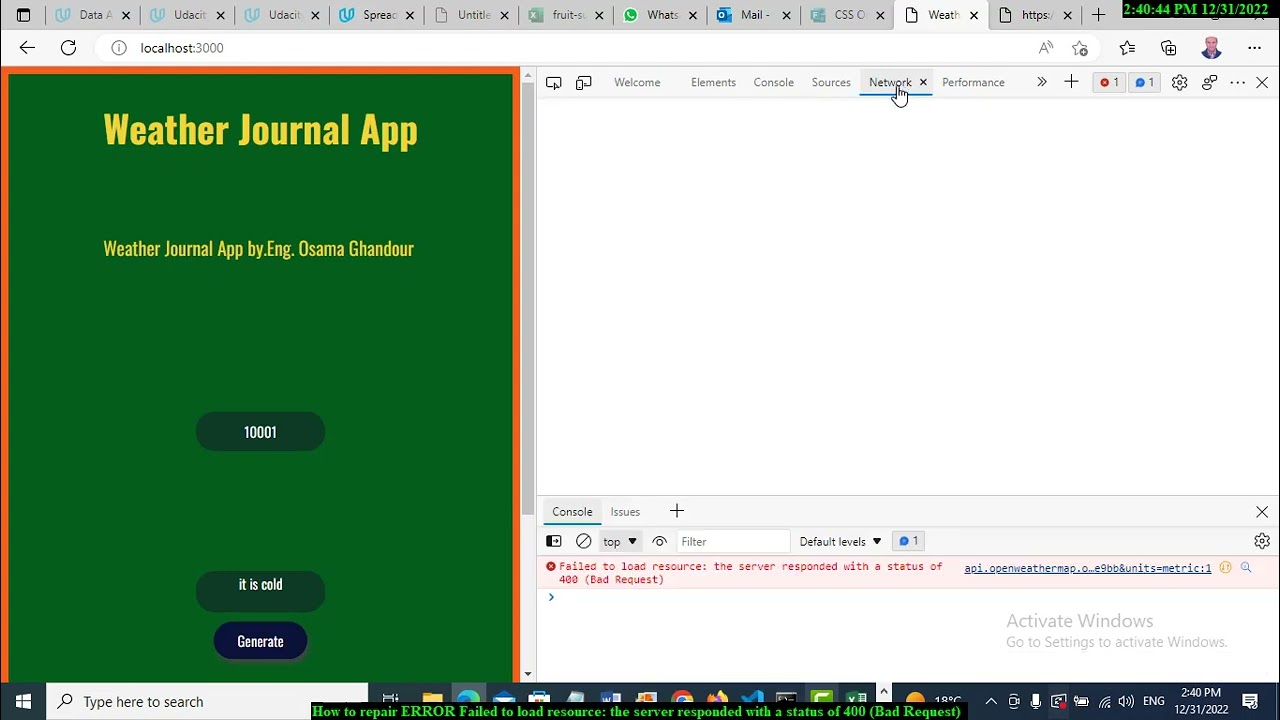Reload the localhost page
The width and height of the screenshot is (1280, 720).
click(68, 48)
